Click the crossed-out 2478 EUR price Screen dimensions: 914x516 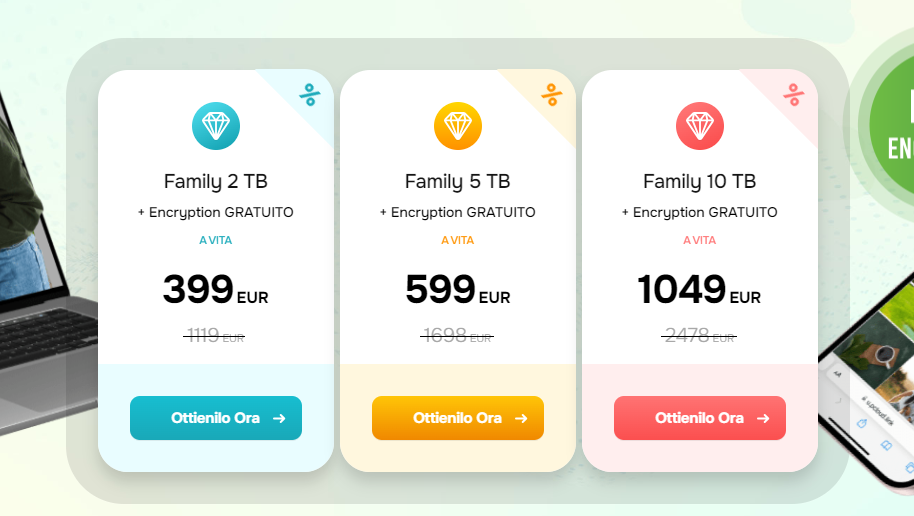[x=700, y=336]
